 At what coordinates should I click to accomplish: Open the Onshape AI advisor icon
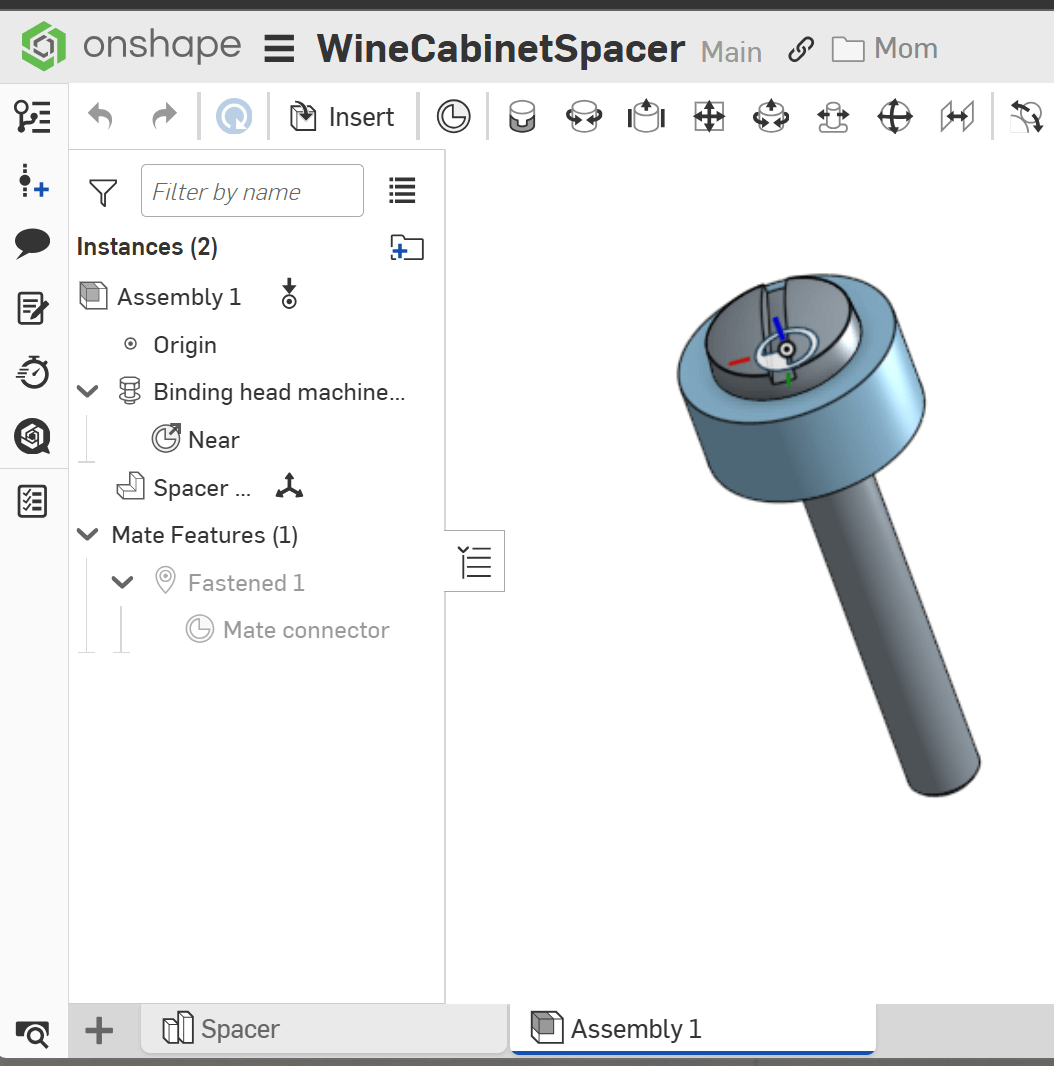tap(33, 436)
